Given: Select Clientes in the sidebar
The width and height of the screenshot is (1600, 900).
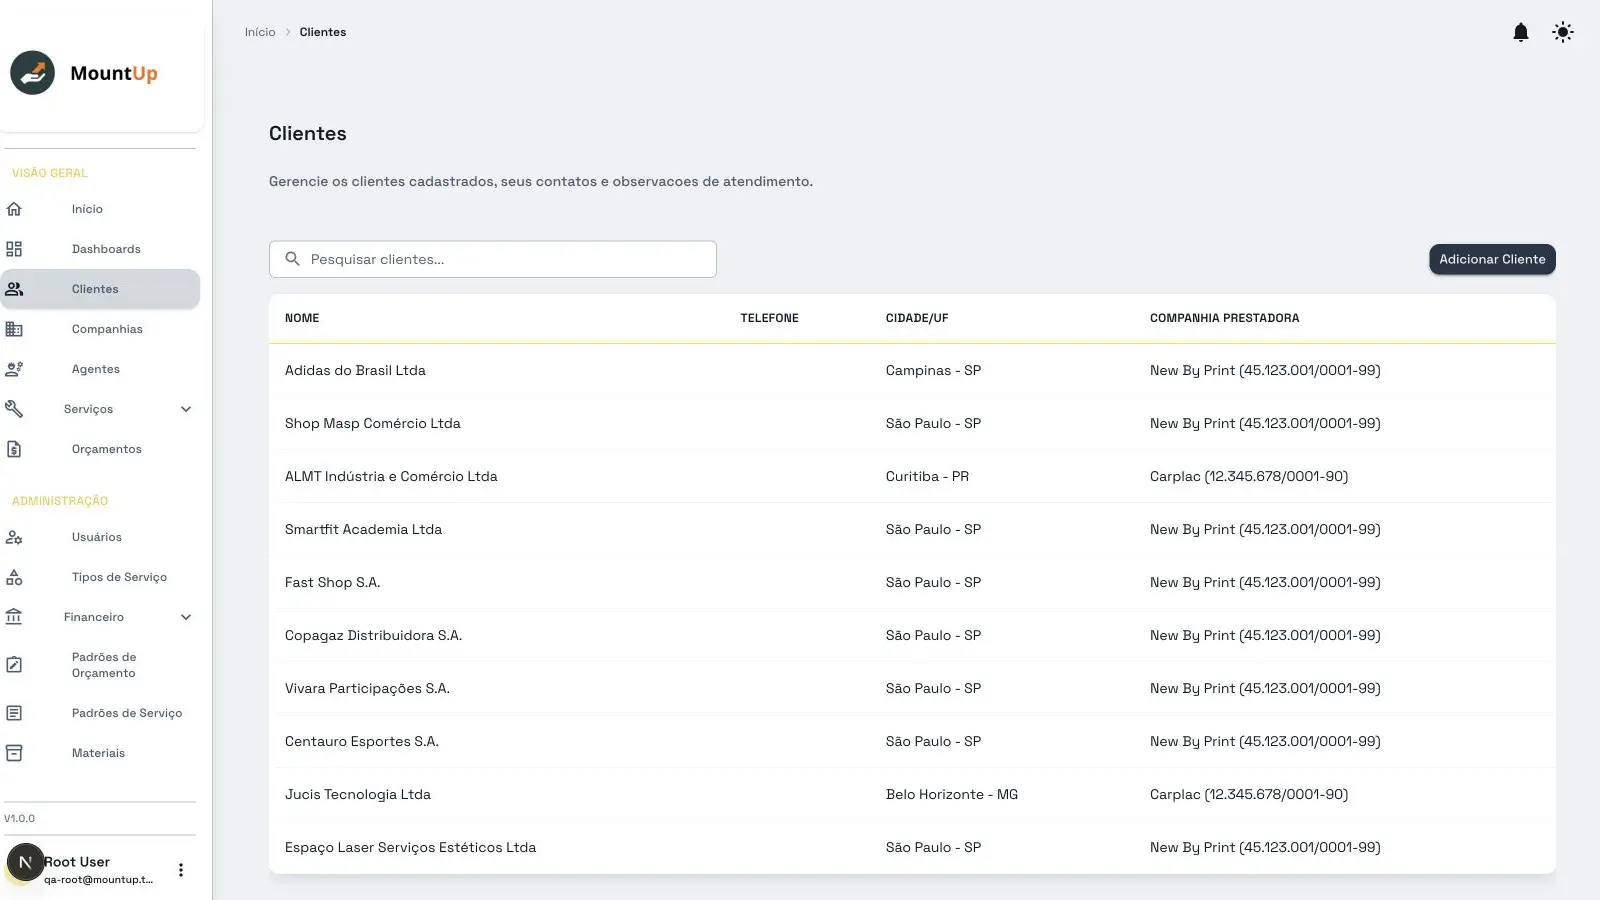Looking at the screenshot, I should [100, 289].
